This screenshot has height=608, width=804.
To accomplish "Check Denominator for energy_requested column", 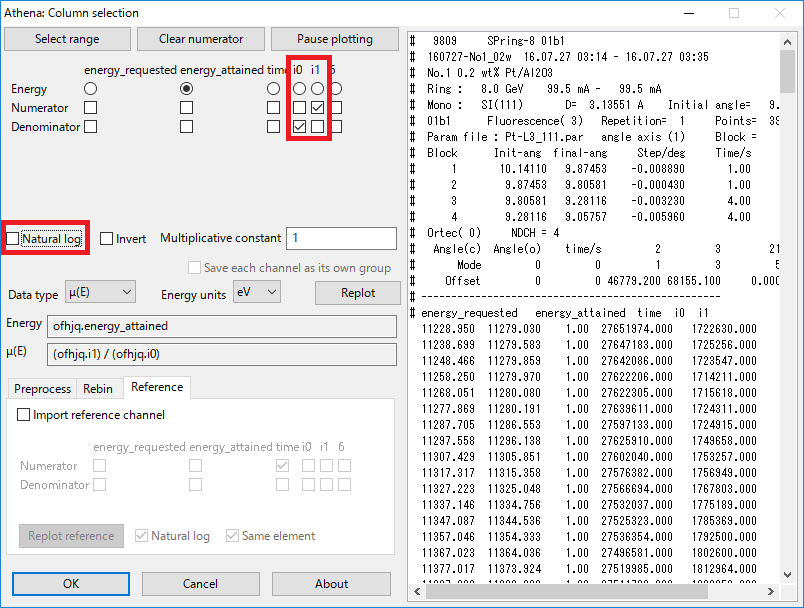I will point(90,127).
